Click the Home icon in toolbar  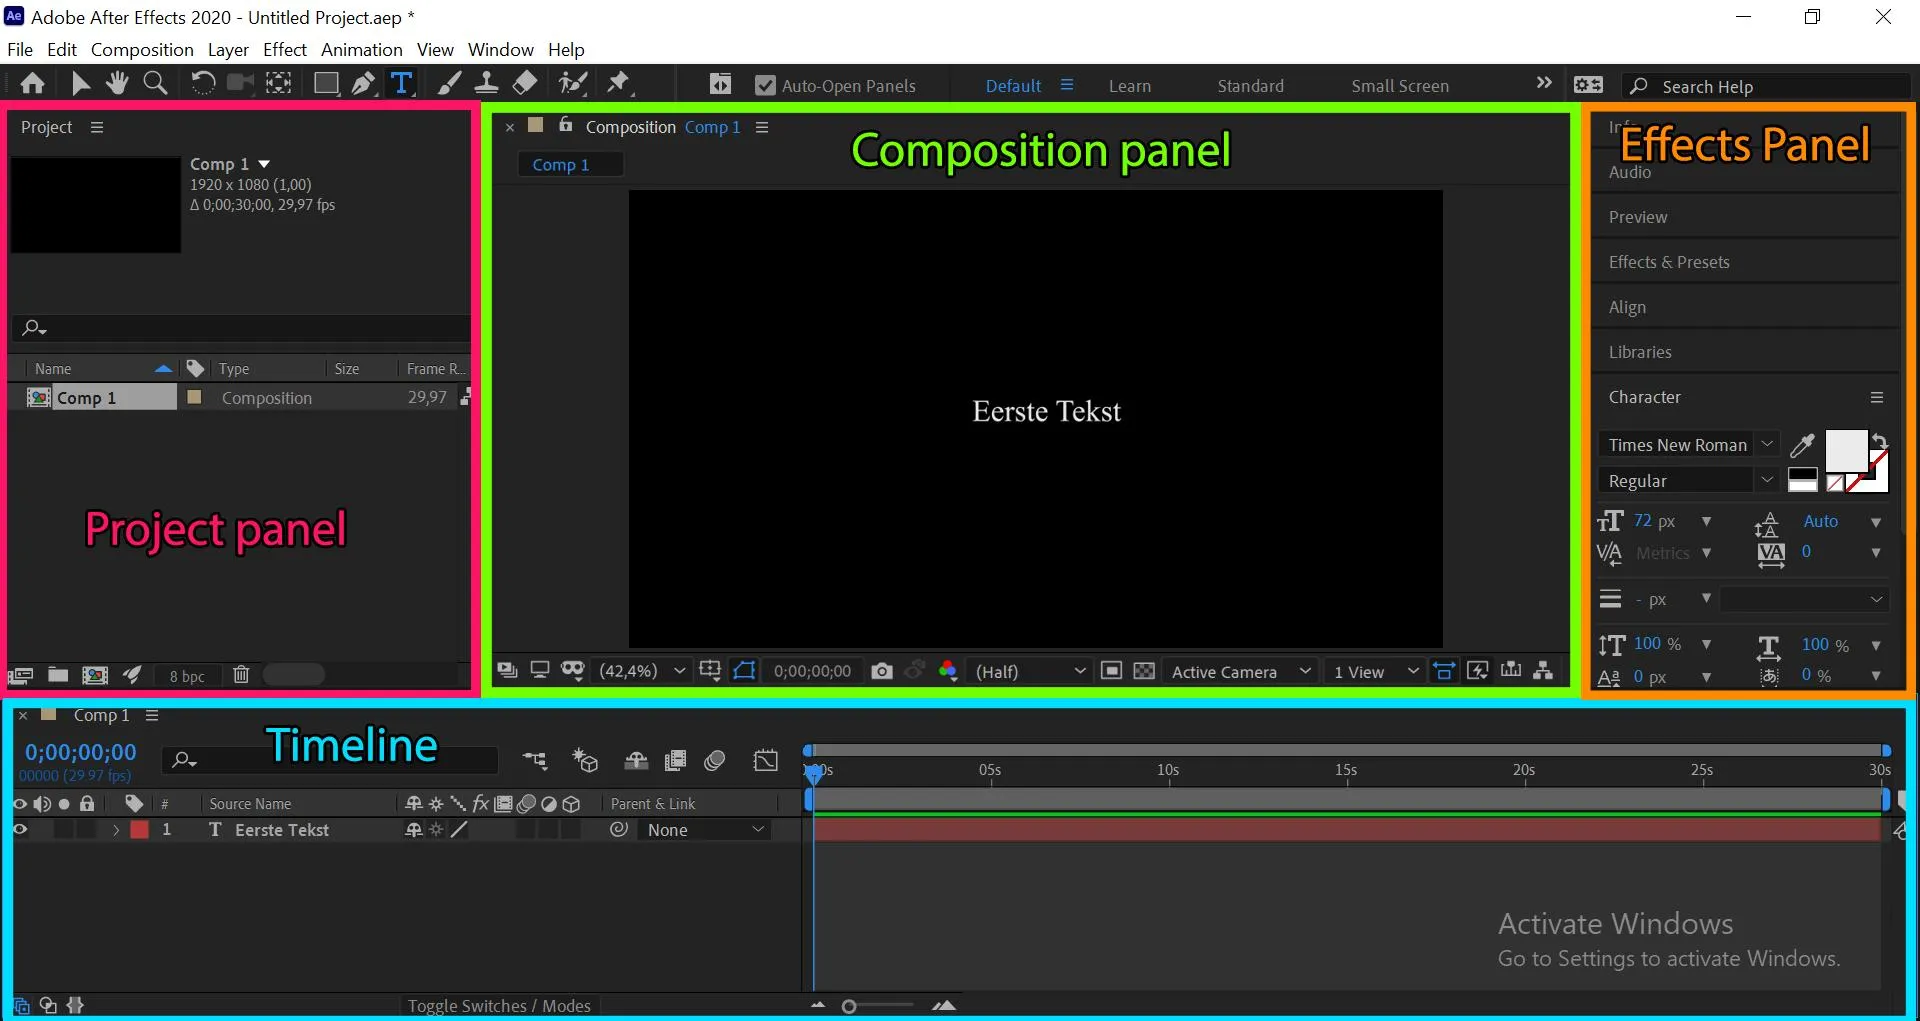point(32,84)
